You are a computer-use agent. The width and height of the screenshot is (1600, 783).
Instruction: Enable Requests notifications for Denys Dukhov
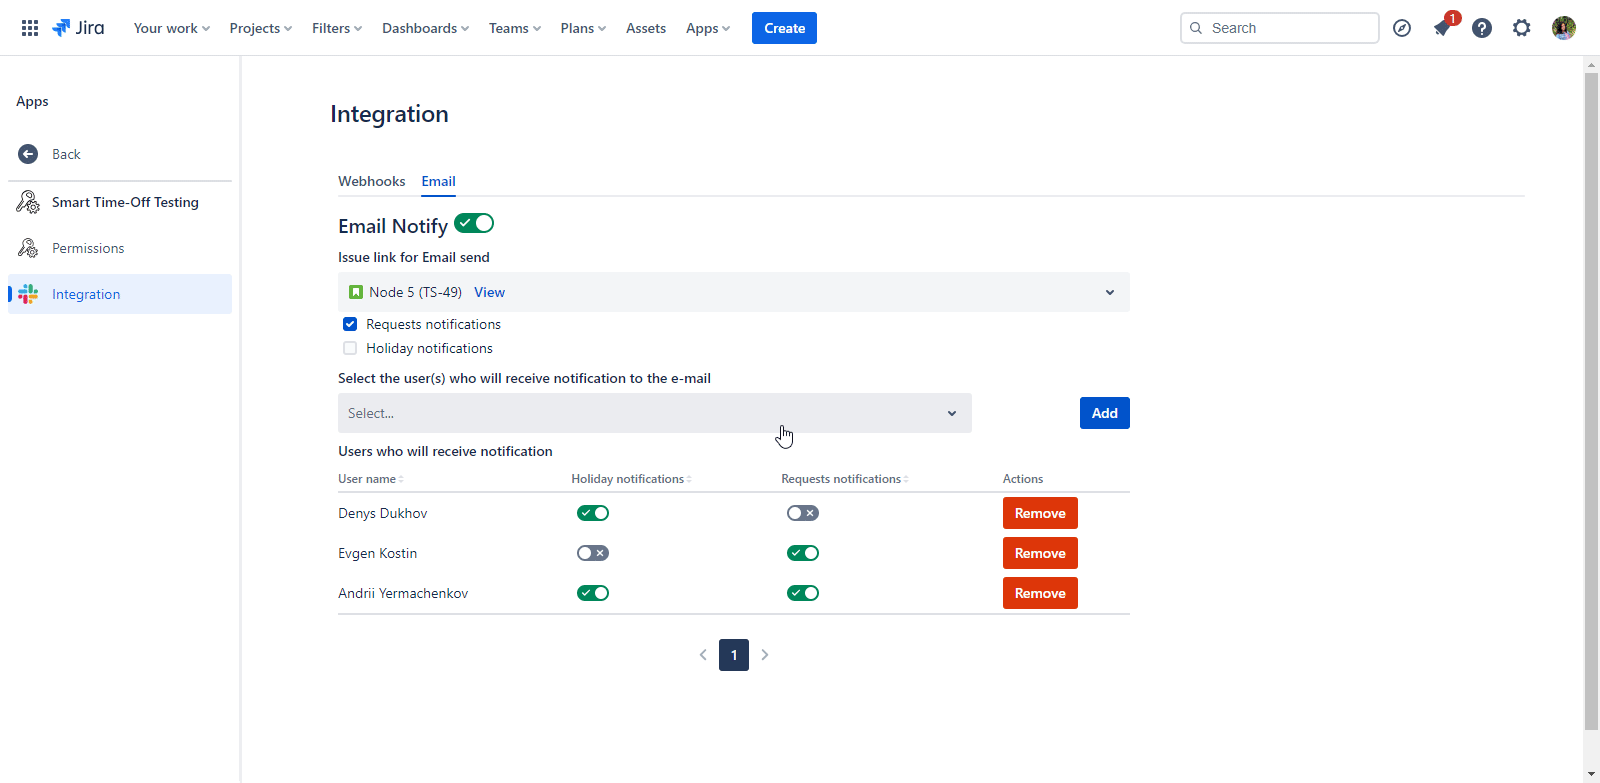click(802, 513)
